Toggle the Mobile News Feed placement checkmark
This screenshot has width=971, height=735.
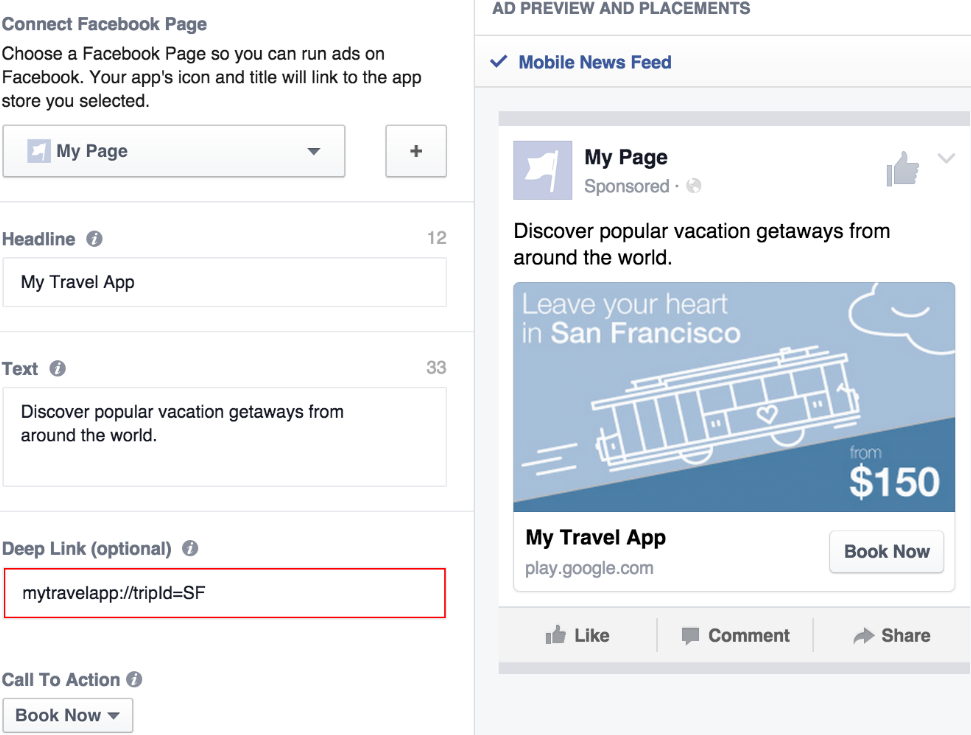pyautogui.click(x=498, y=62)
